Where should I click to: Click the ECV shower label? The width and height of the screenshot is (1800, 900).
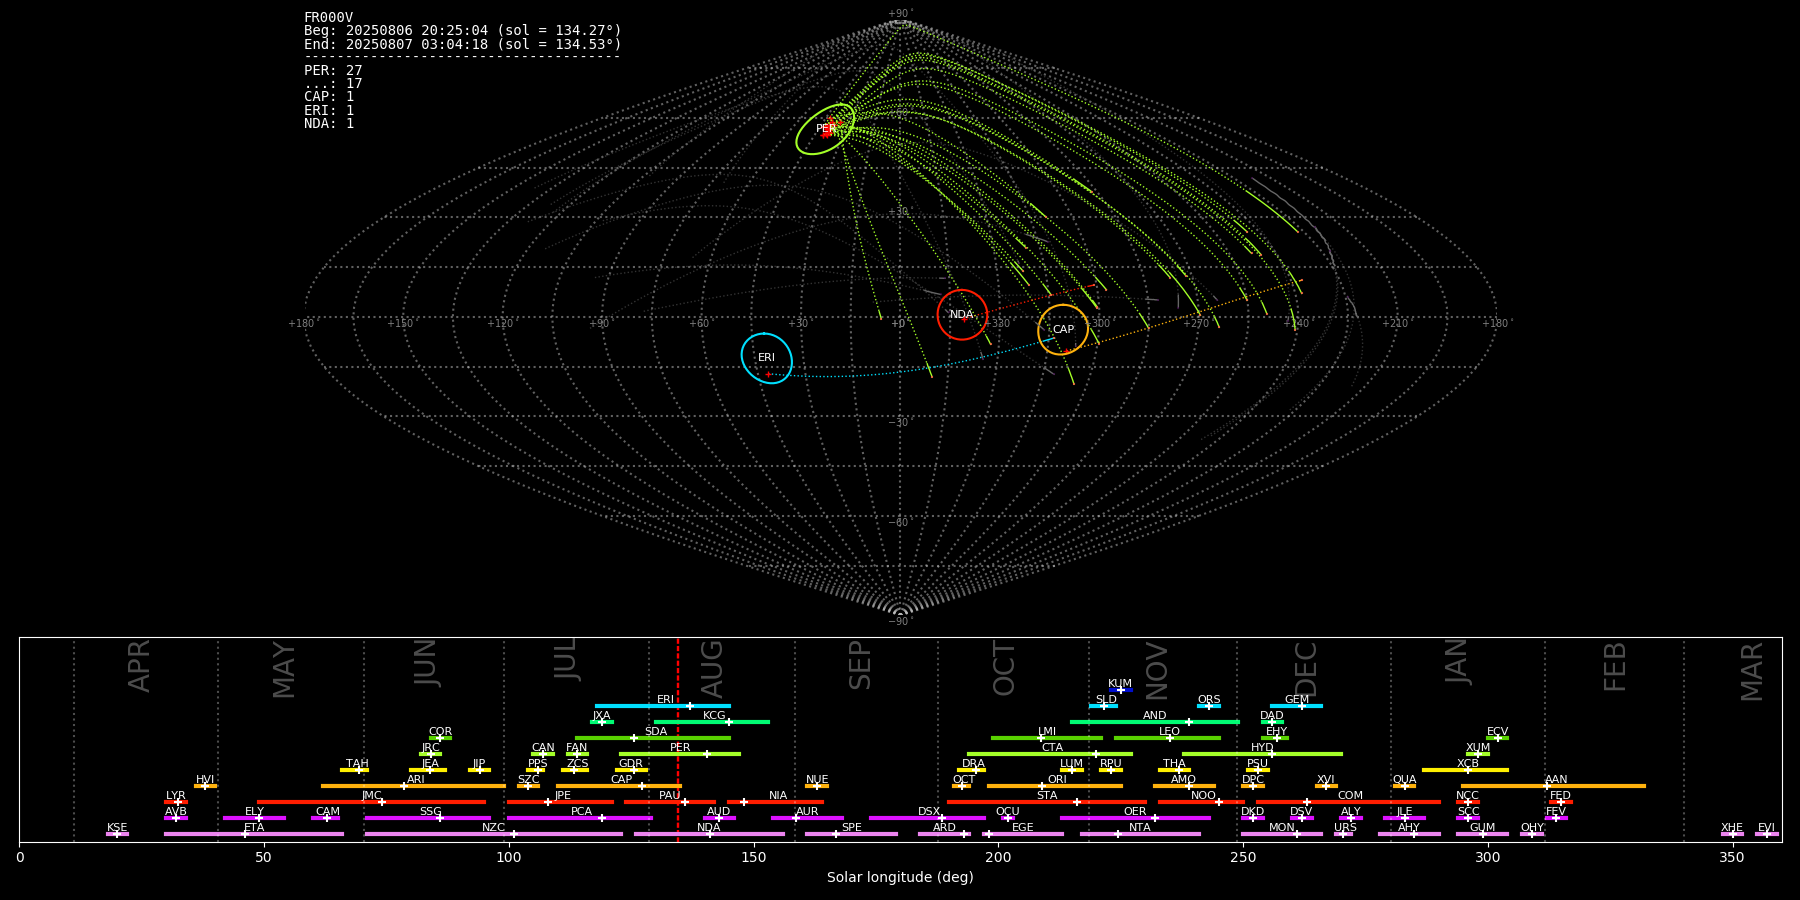tap(1498, 732)
